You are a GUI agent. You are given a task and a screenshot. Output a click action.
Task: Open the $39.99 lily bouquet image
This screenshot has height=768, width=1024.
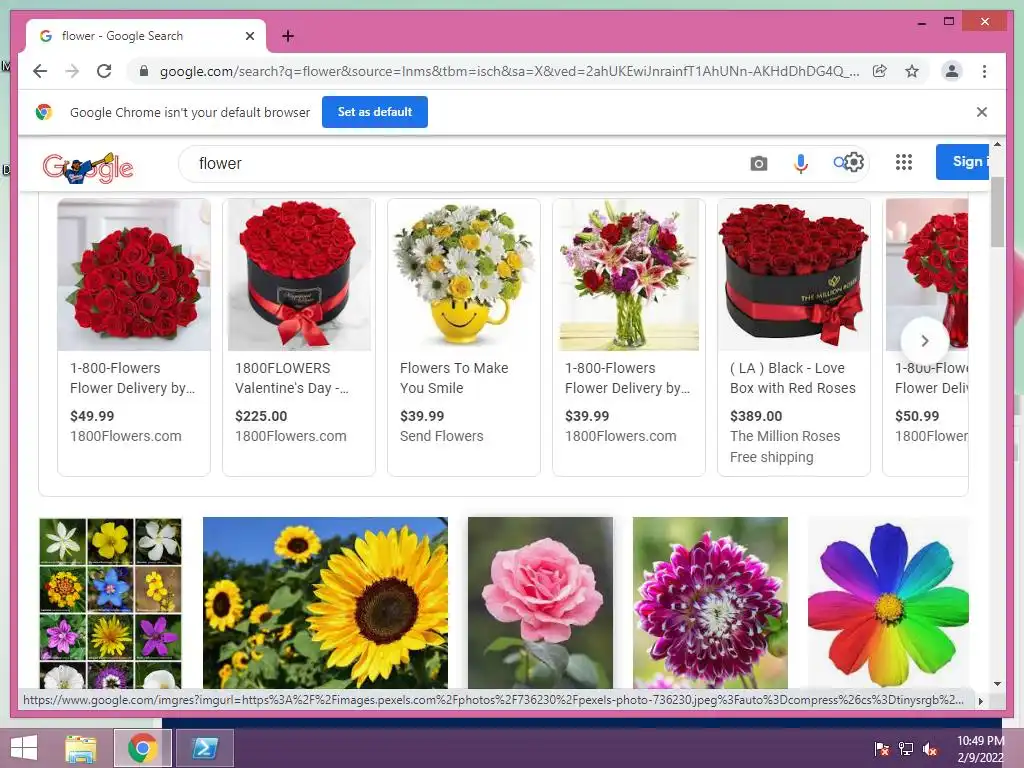[x=629, y=275]
